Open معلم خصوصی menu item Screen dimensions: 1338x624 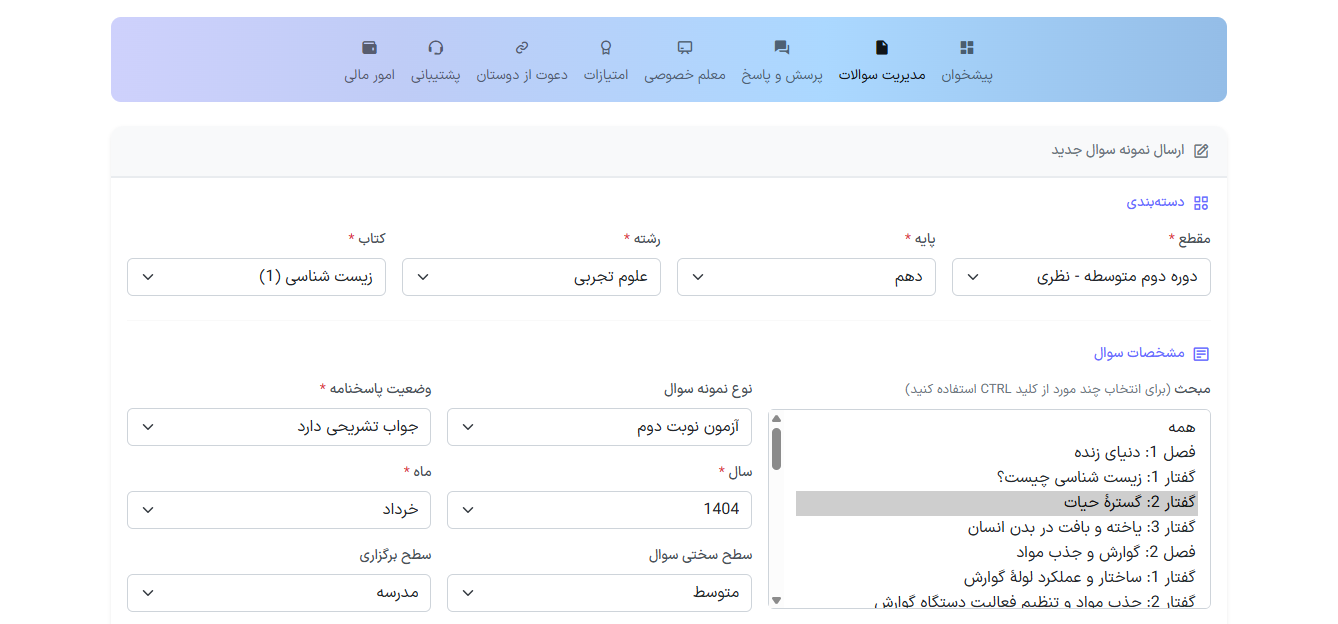[685, 75]
